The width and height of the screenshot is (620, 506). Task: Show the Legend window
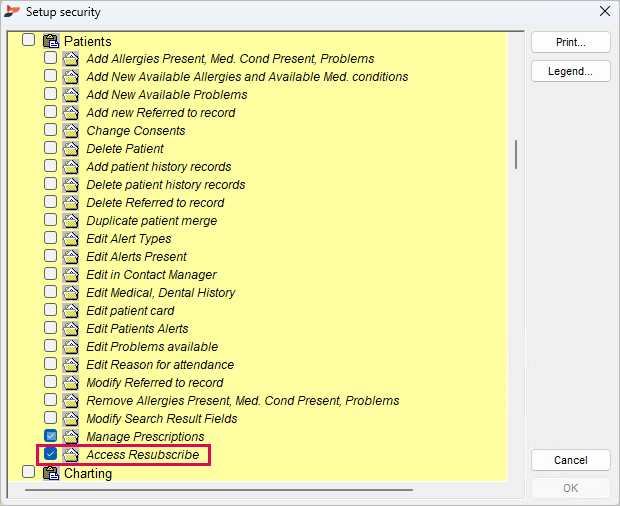point(571,71)
